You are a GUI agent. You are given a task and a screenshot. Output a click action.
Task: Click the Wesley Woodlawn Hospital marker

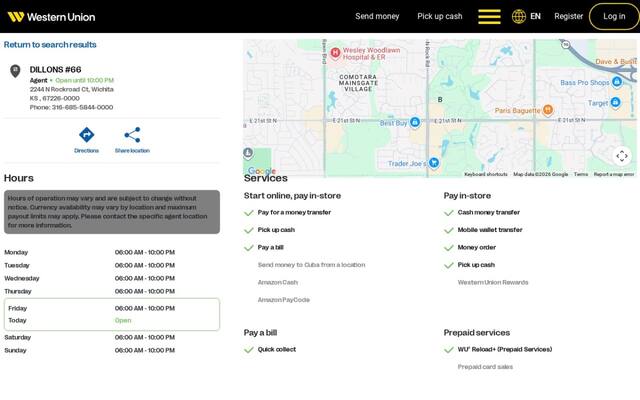click(335, 53)
